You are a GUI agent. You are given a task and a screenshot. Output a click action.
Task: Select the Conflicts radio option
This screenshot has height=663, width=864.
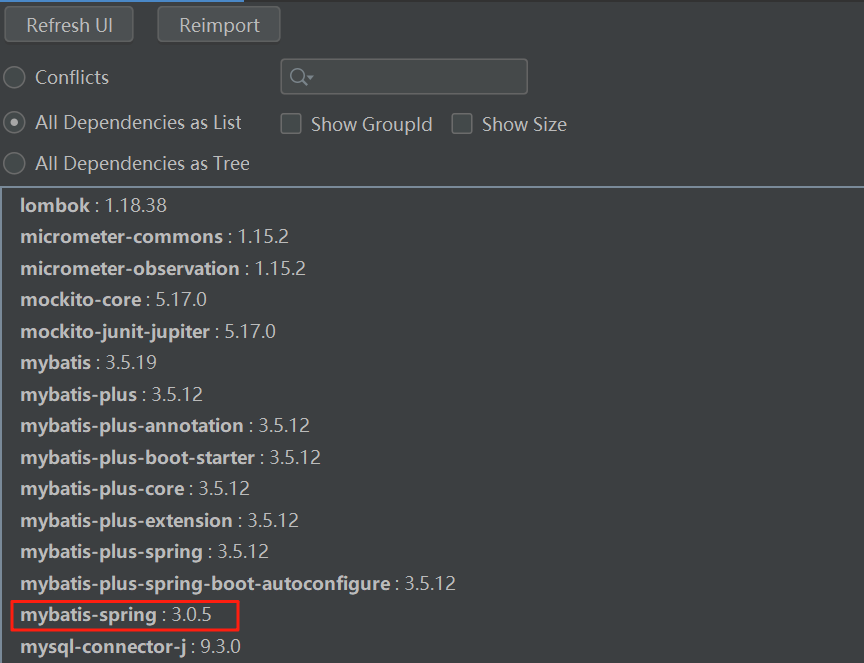click(14, 77)
